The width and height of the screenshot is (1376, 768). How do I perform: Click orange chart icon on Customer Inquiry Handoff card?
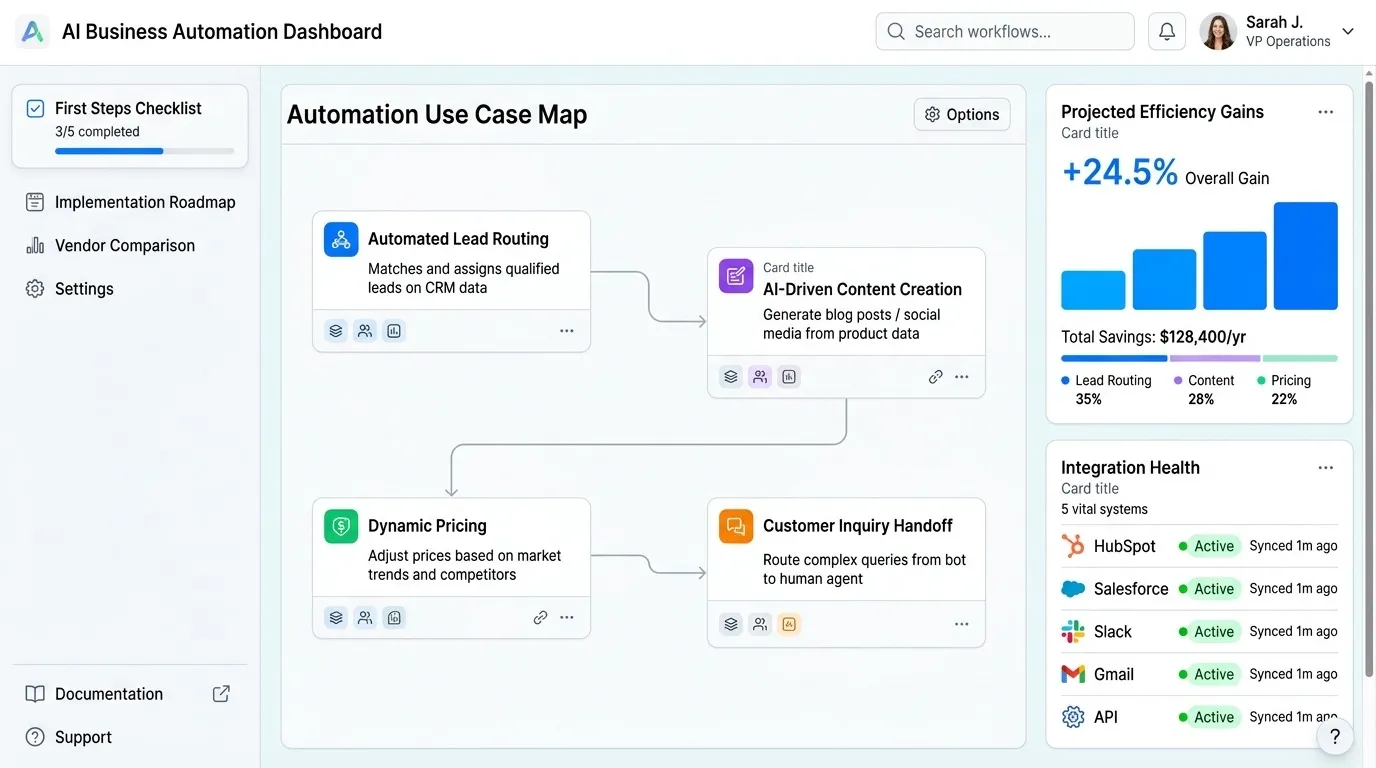click(789, 624)
